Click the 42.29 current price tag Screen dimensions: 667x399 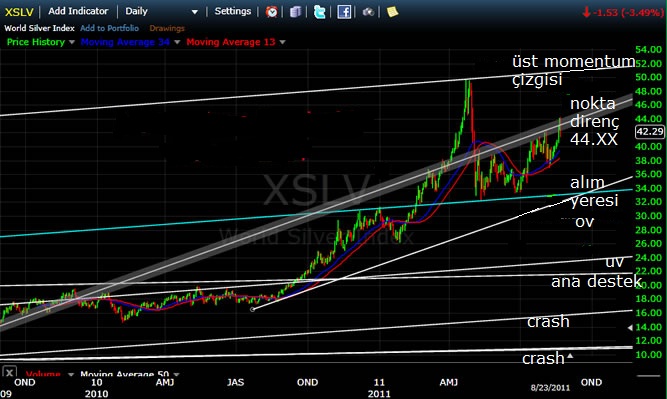(650, 132)
